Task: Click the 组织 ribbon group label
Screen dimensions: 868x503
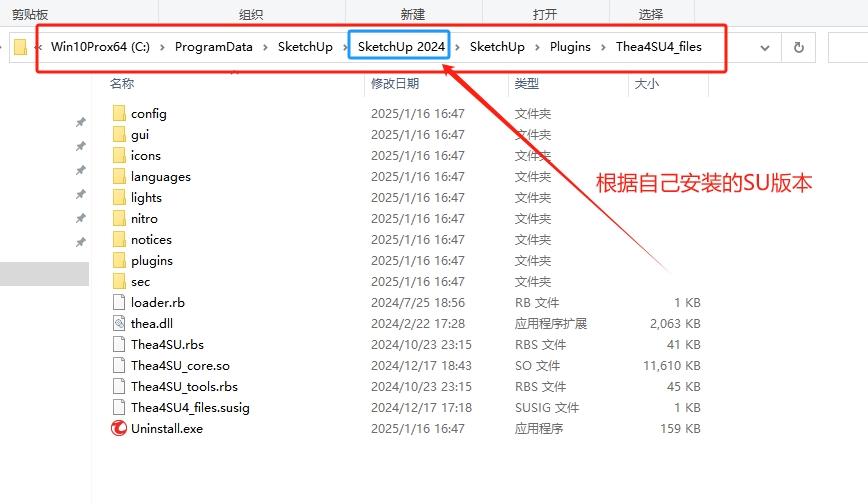Action: [x=251, y=15]
